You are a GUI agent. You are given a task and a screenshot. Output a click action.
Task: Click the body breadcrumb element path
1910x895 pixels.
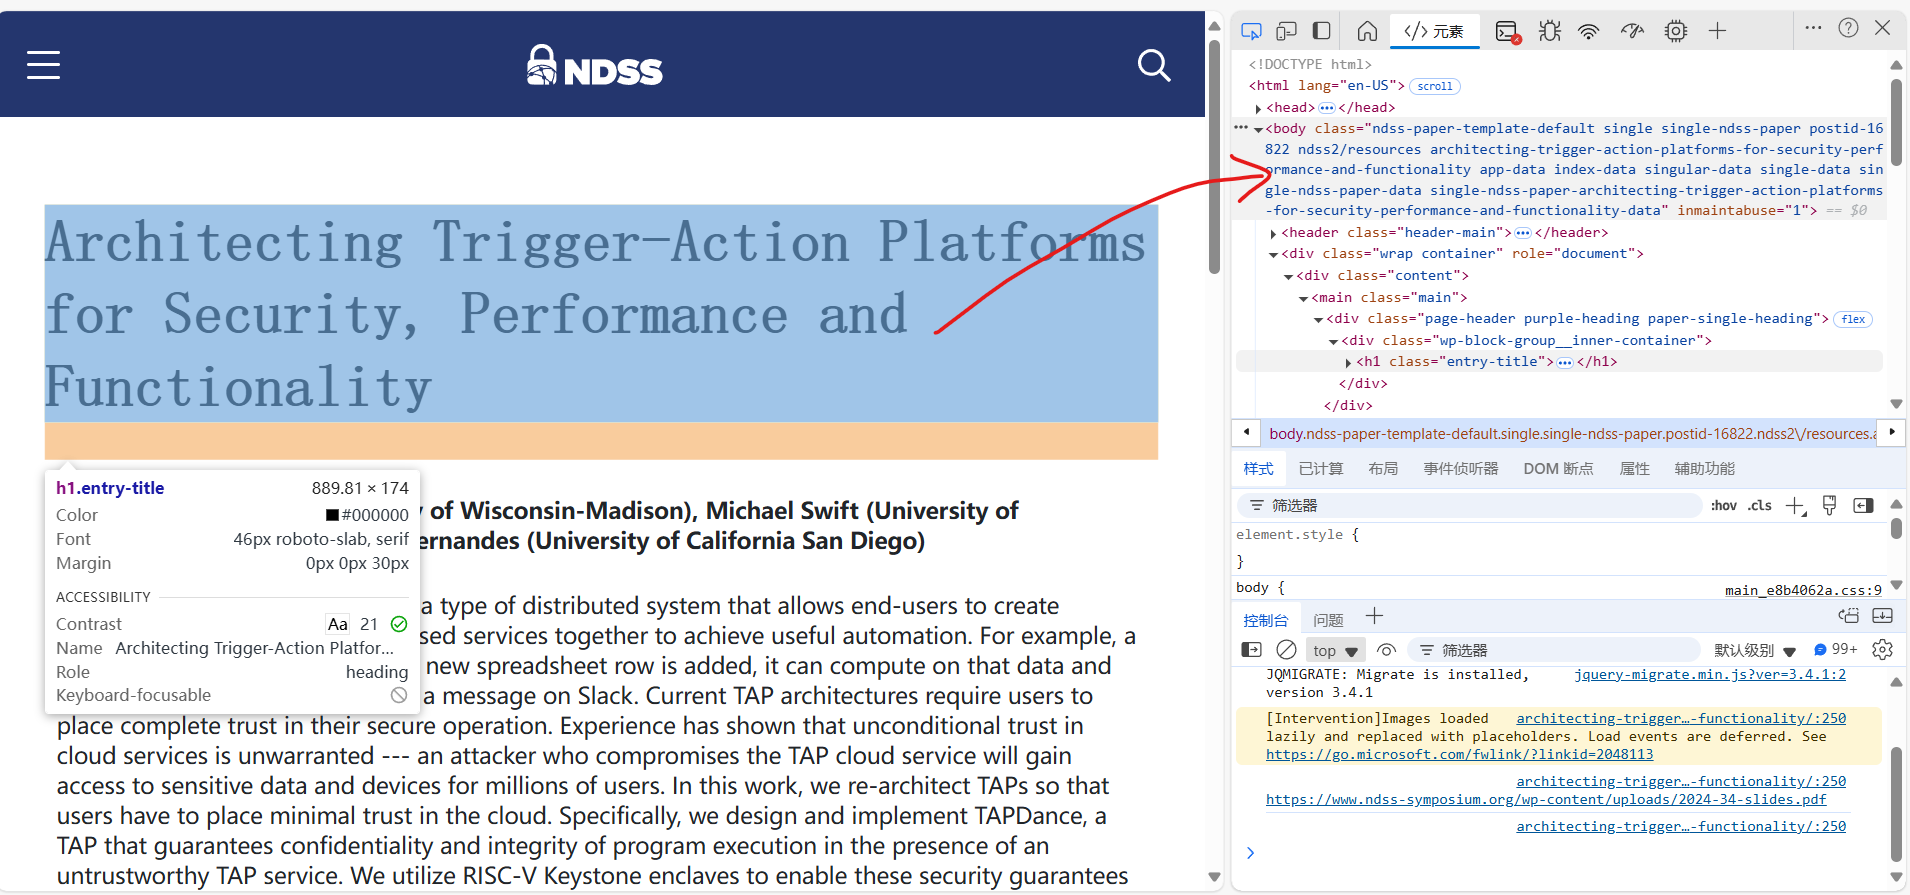point(1571,434)
